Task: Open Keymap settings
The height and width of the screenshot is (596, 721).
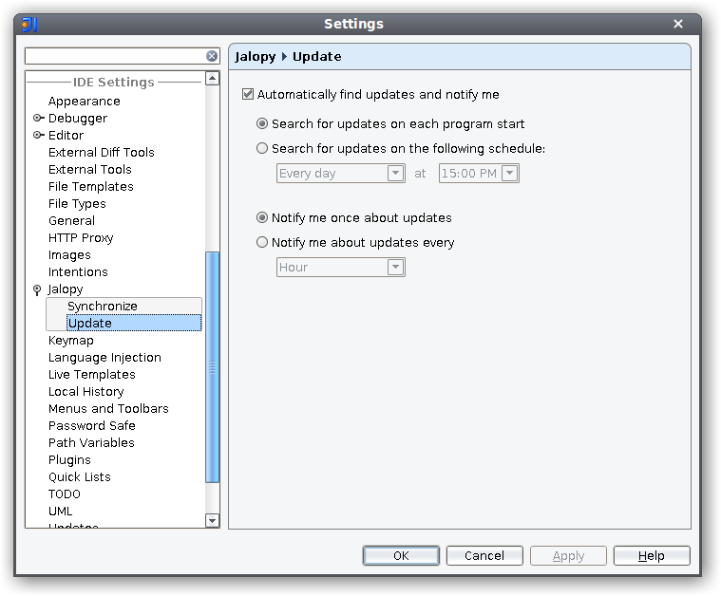Action: 71,340
